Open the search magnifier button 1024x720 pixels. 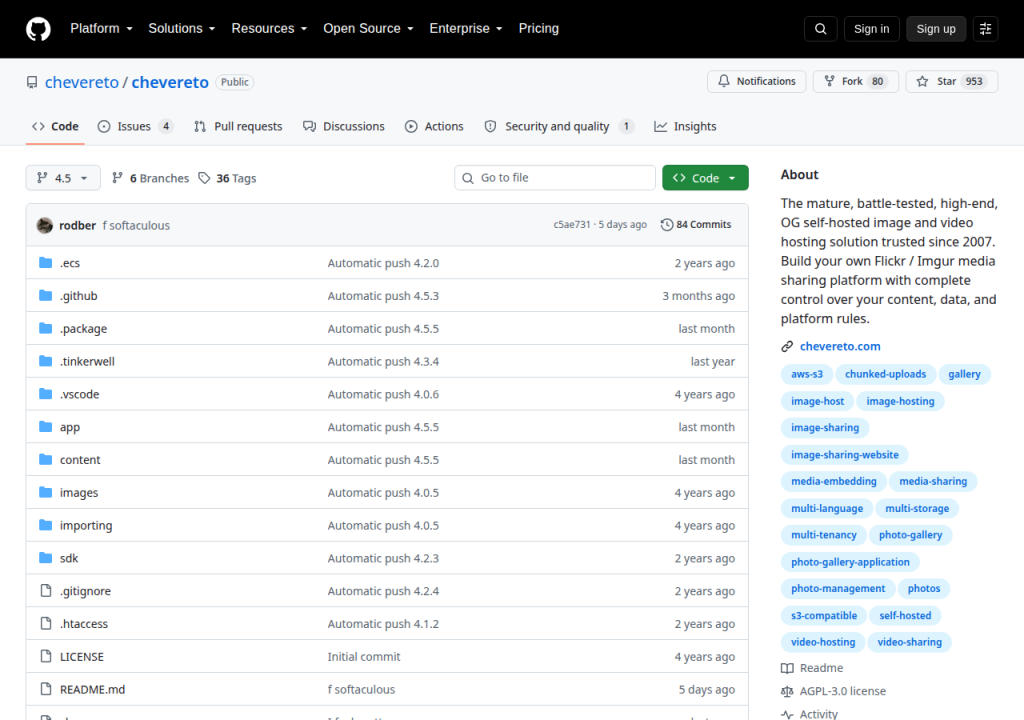820,29
